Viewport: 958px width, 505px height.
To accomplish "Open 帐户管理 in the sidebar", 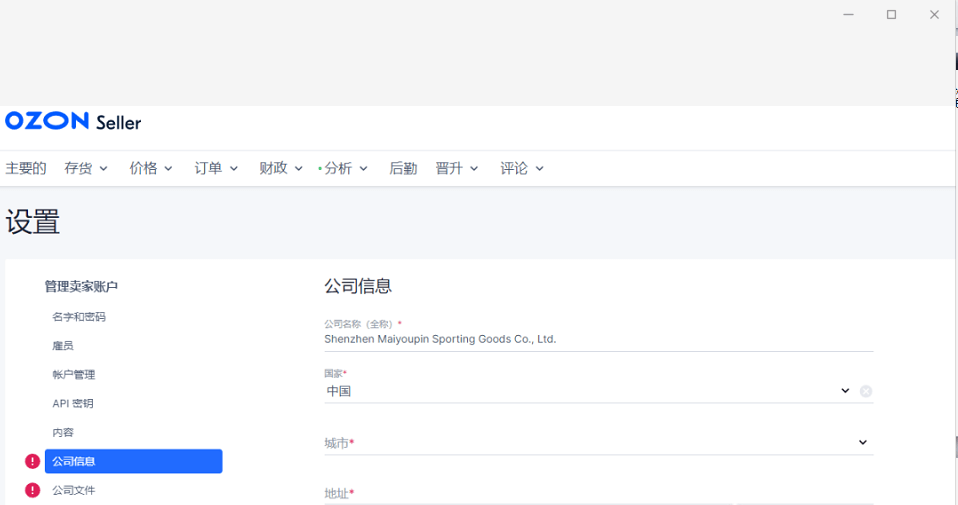I will coord(74,375).
